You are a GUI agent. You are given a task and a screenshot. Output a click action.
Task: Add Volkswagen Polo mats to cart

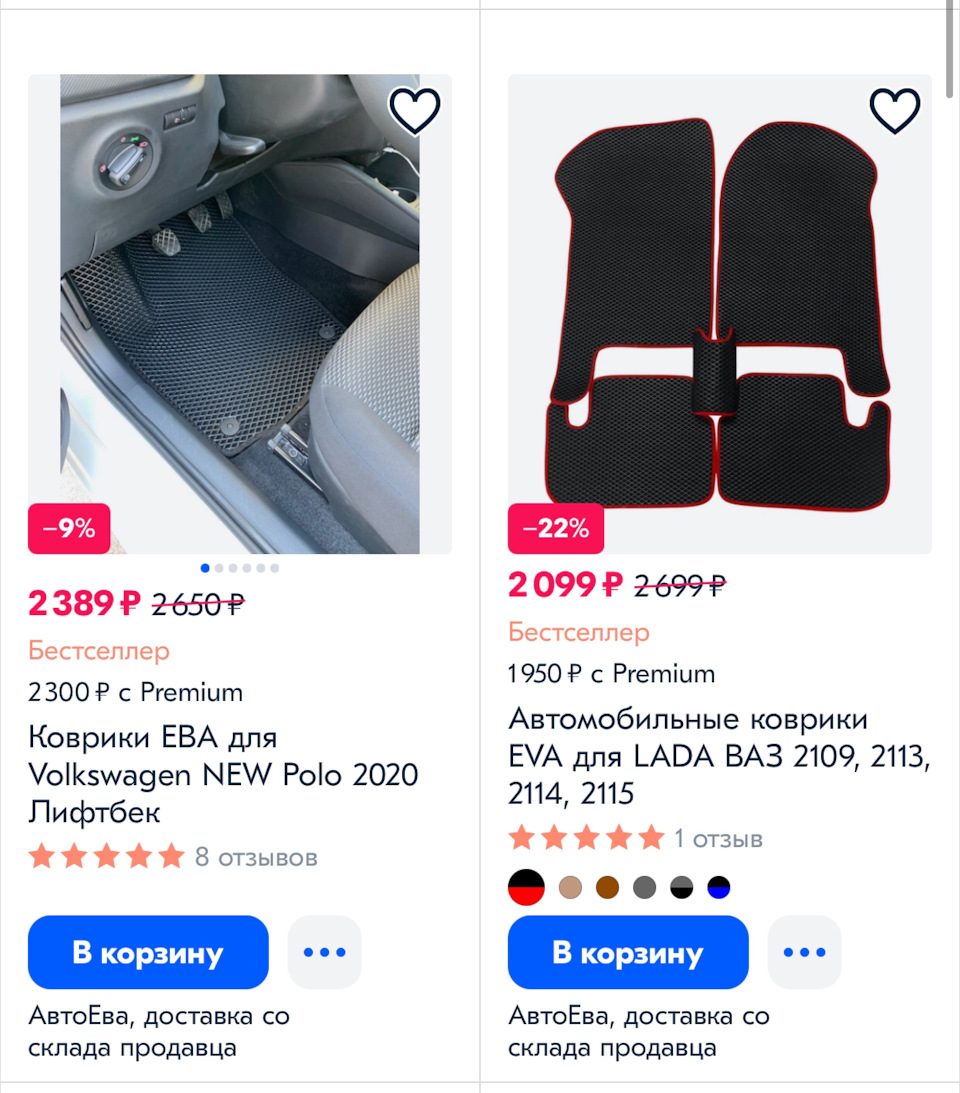[148, 952]
